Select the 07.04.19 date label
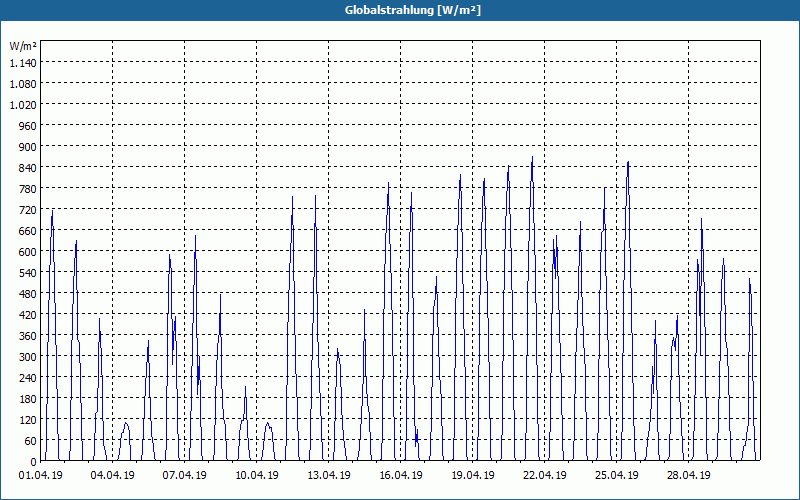This screenshot has height=500, width=800. click(185, 476)
